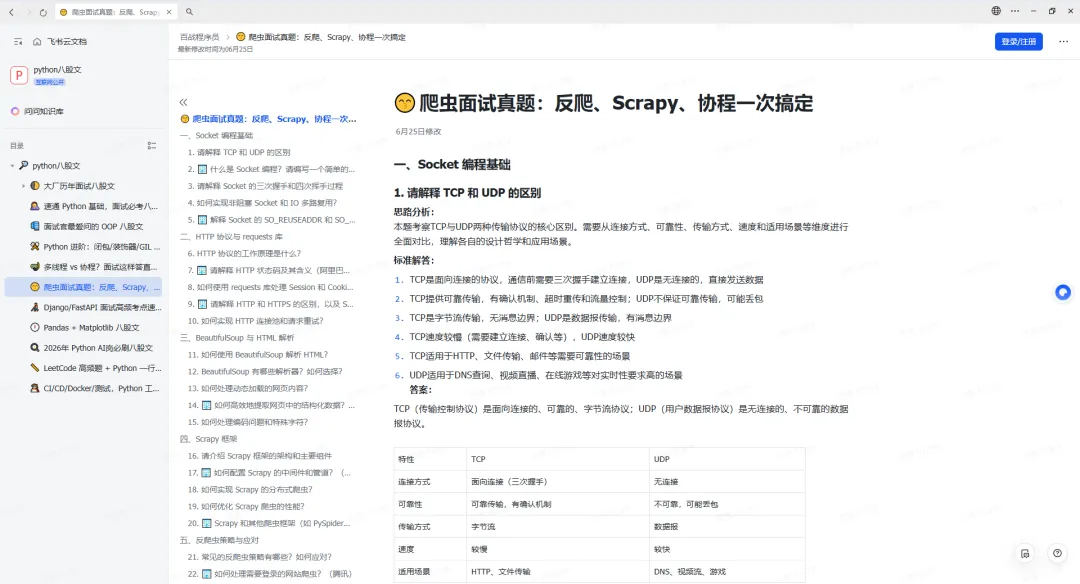Open Django/FastAPI 面试高频考点 document
Image resolution: width=1080 pixels, height=584 pixels.
point(95,307)
